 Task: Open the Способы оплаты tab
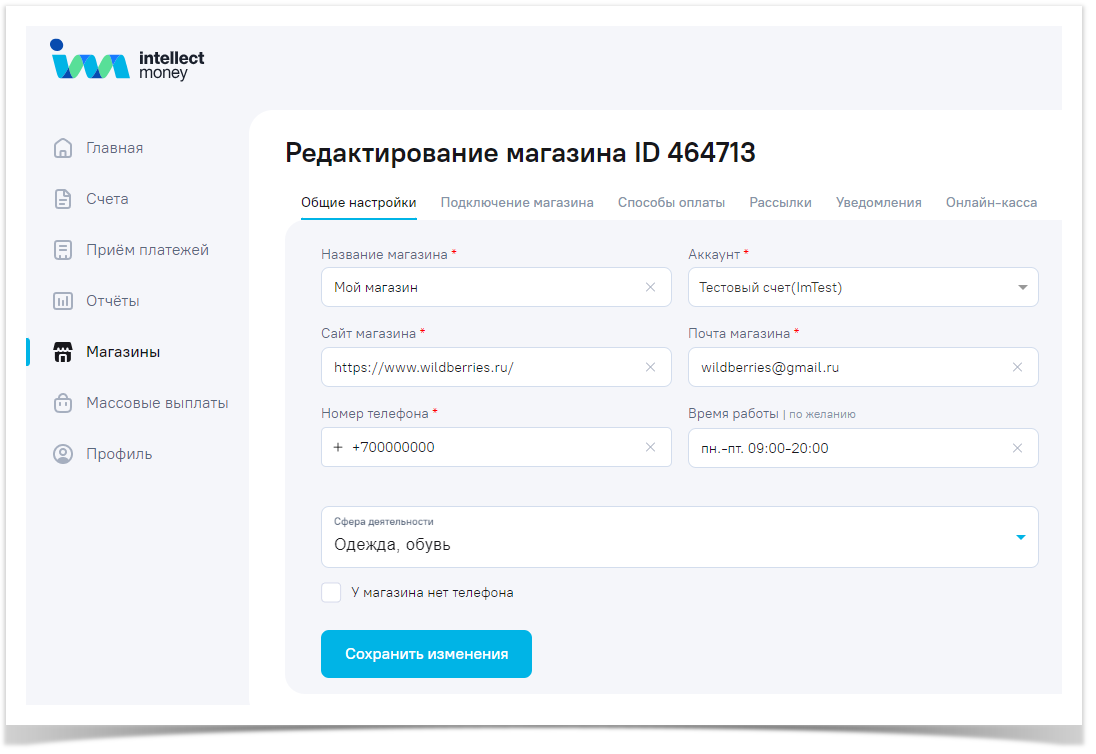click(x=671, y=202)
